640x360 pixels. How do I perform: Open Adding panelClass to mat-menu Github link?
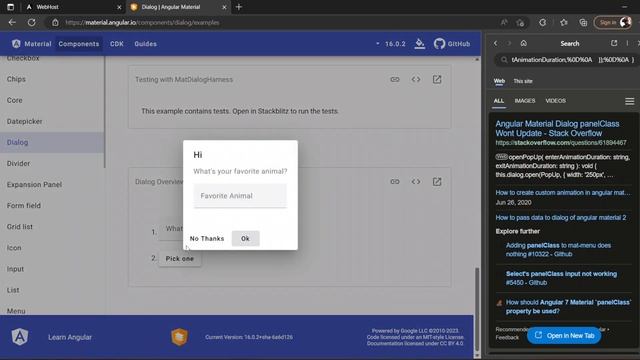[558, 250]
